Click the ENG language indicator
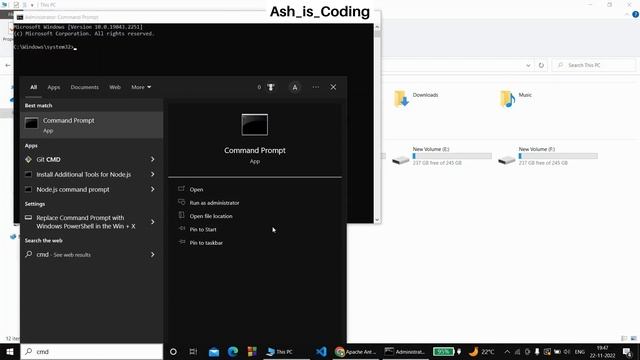The image size is (640, 360). [x=580, y=351]
